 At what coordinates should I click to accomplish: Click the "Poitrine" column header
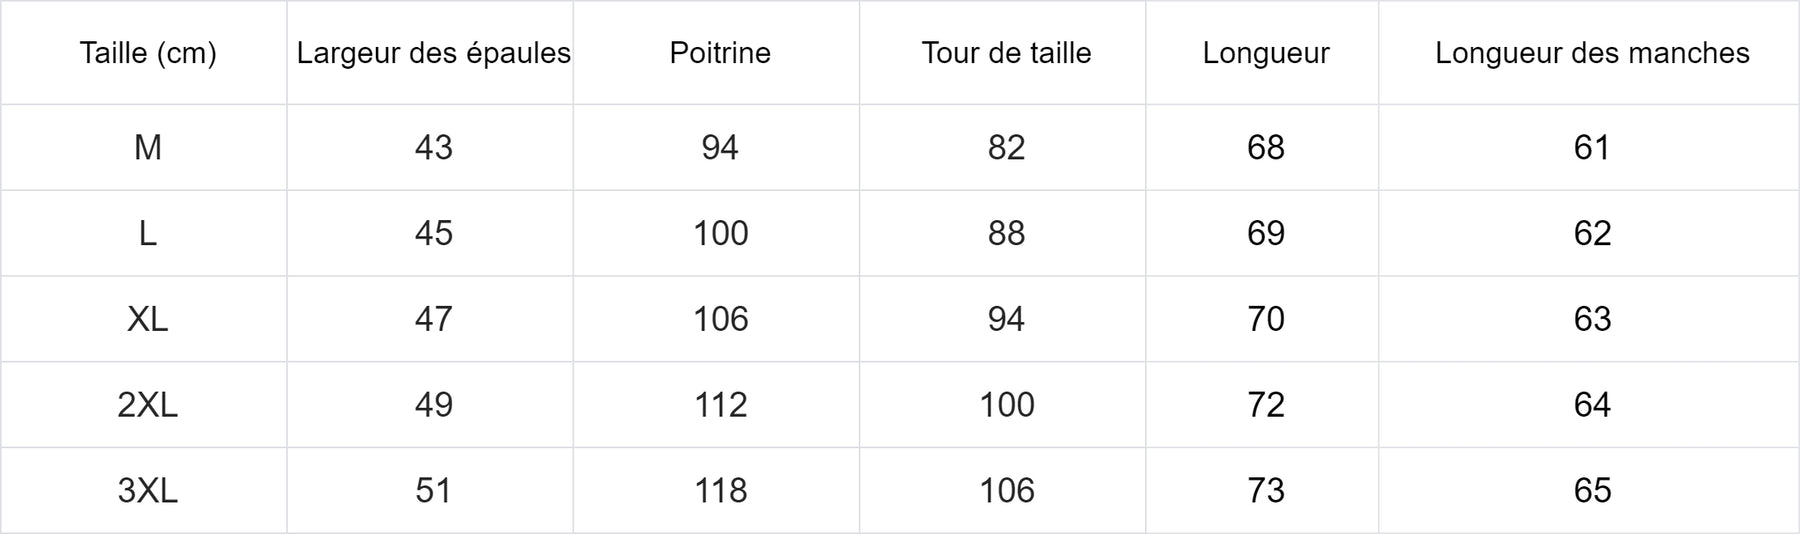[x=720, y=53]
